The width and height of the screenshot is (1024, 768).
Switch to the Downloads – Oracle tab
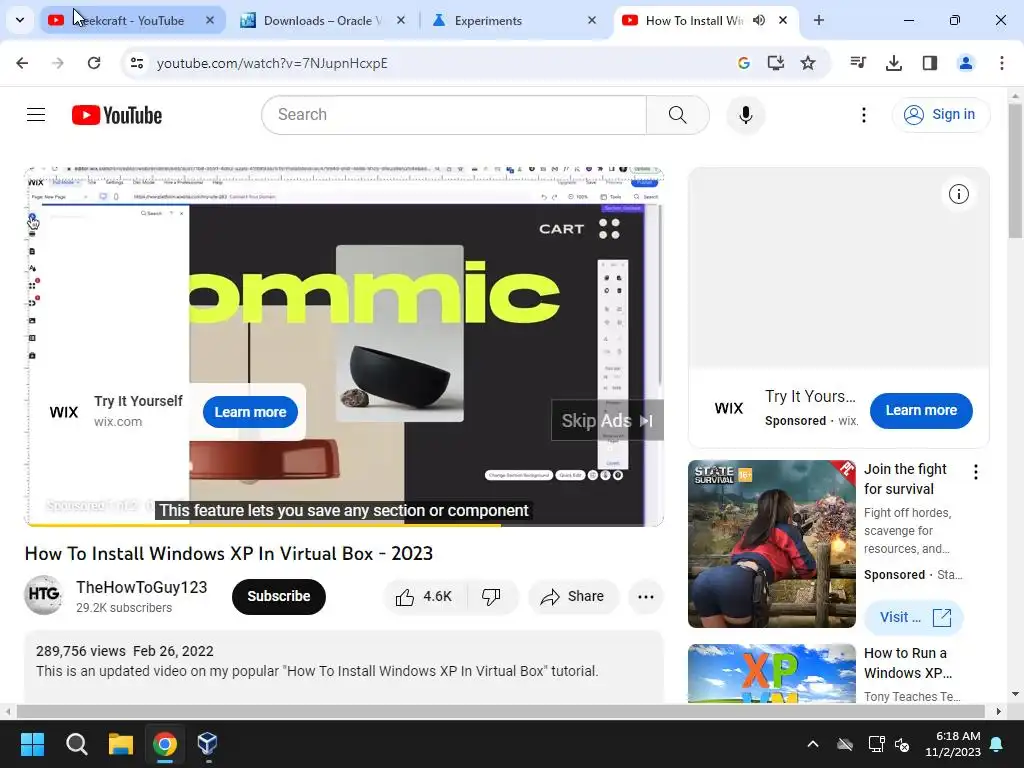(323, 20)
